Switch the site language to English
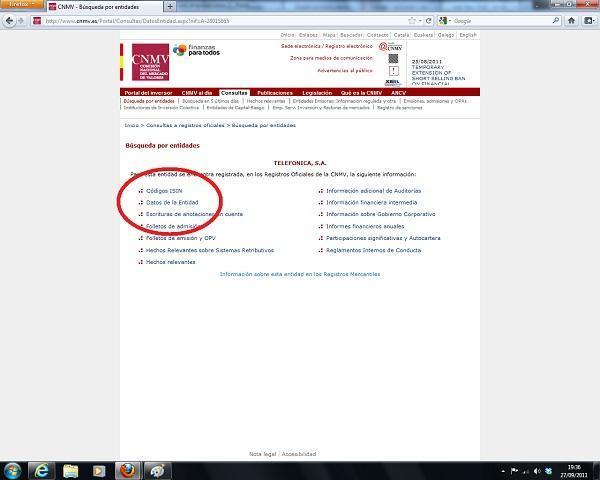Viewport: 600px width, 480px height. [468, 35]
